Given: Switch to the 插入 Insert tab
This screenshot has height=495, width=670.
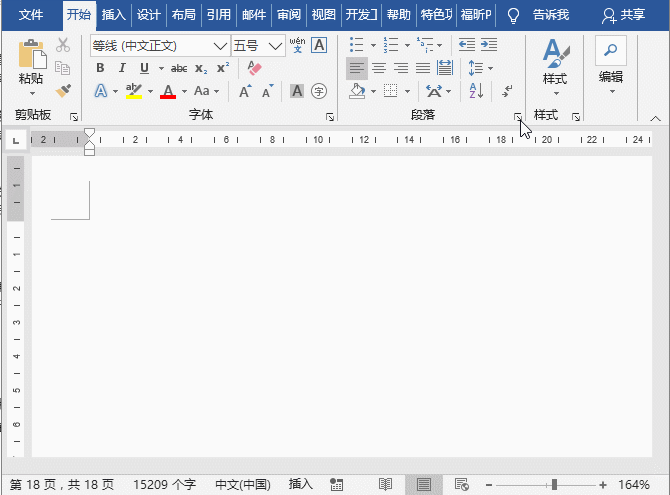Looking at the screenshot, I should point(113,15).
